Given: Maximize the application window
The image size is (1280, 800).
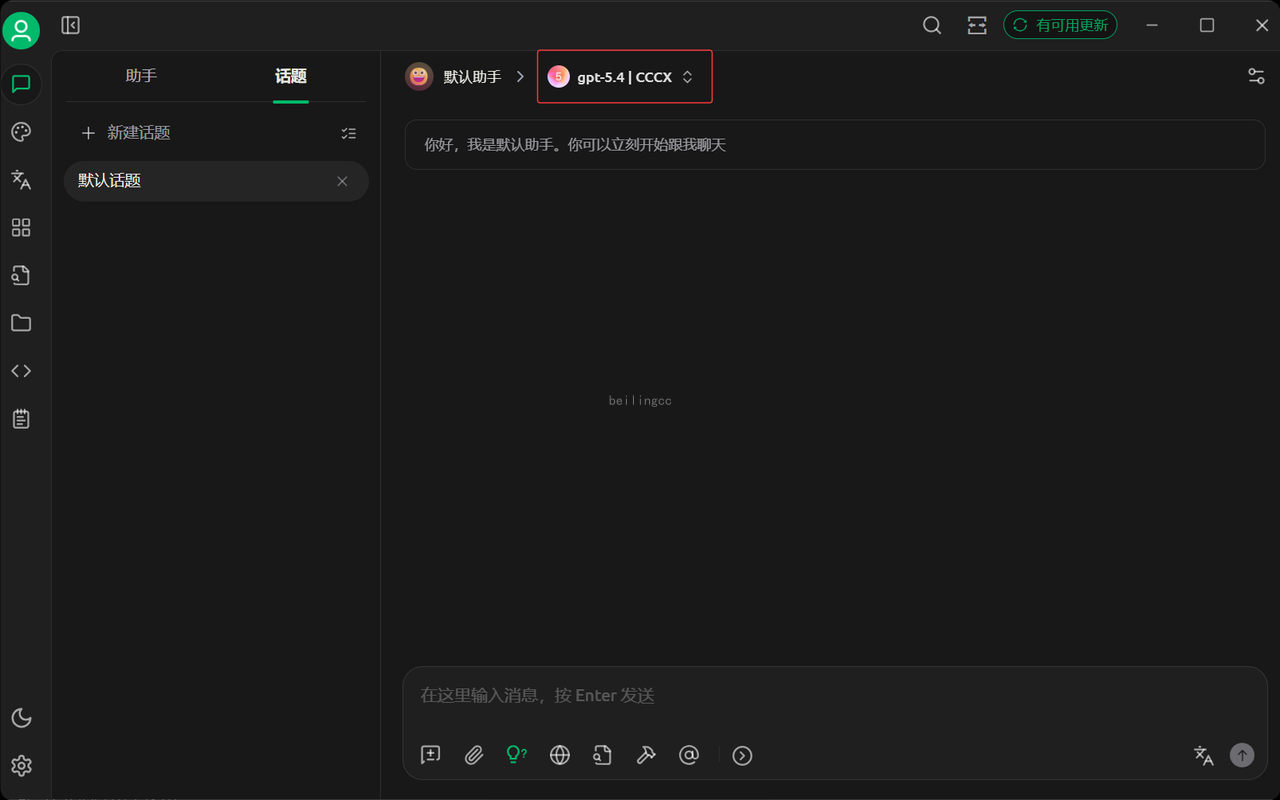Looking at the screenshot, I should pos(1207,25).
